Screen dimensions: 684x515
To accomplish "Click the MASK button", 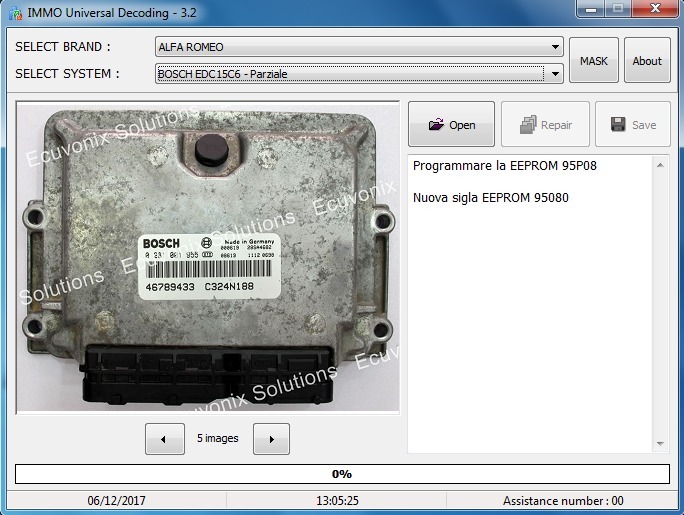I will point(594,60).
